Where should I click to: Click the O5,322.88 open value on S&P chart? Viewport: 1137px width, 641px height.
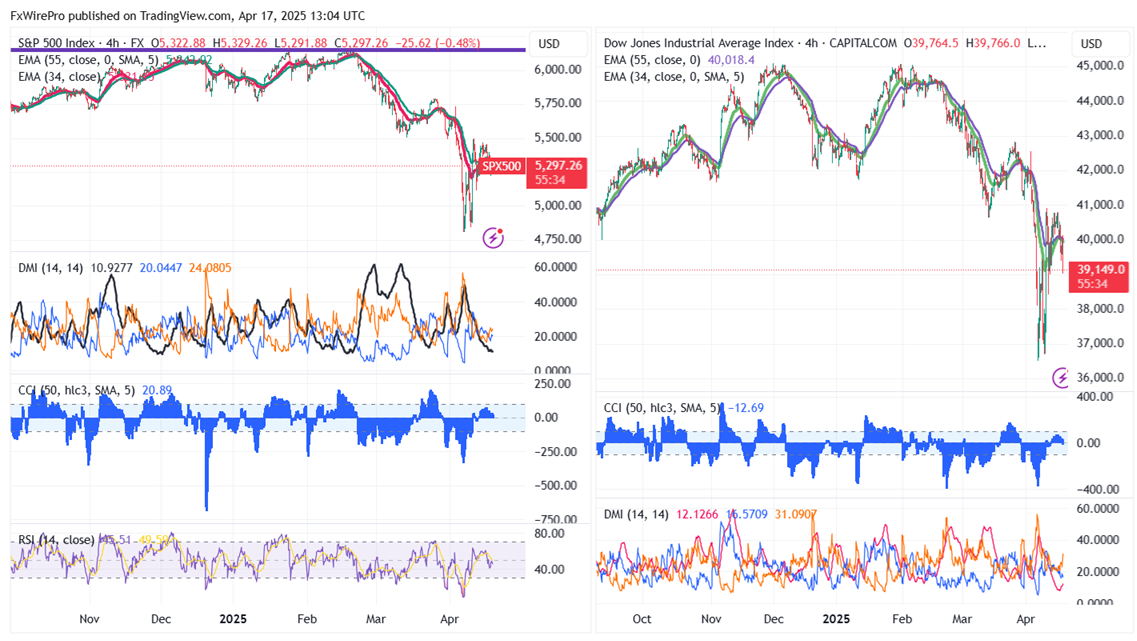point(178,43)
